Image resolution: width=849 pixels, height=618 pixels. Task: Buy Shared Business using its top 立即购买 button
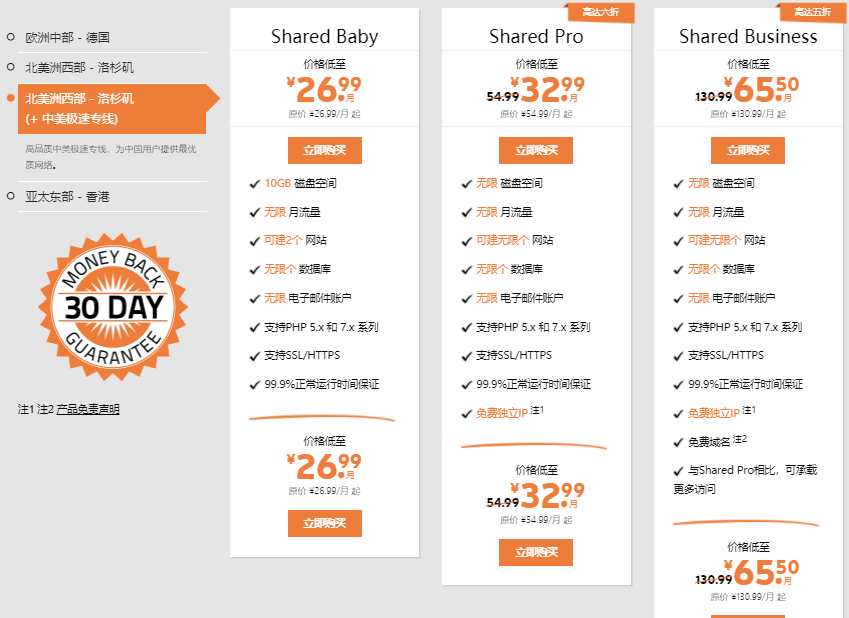click(748, 151)
